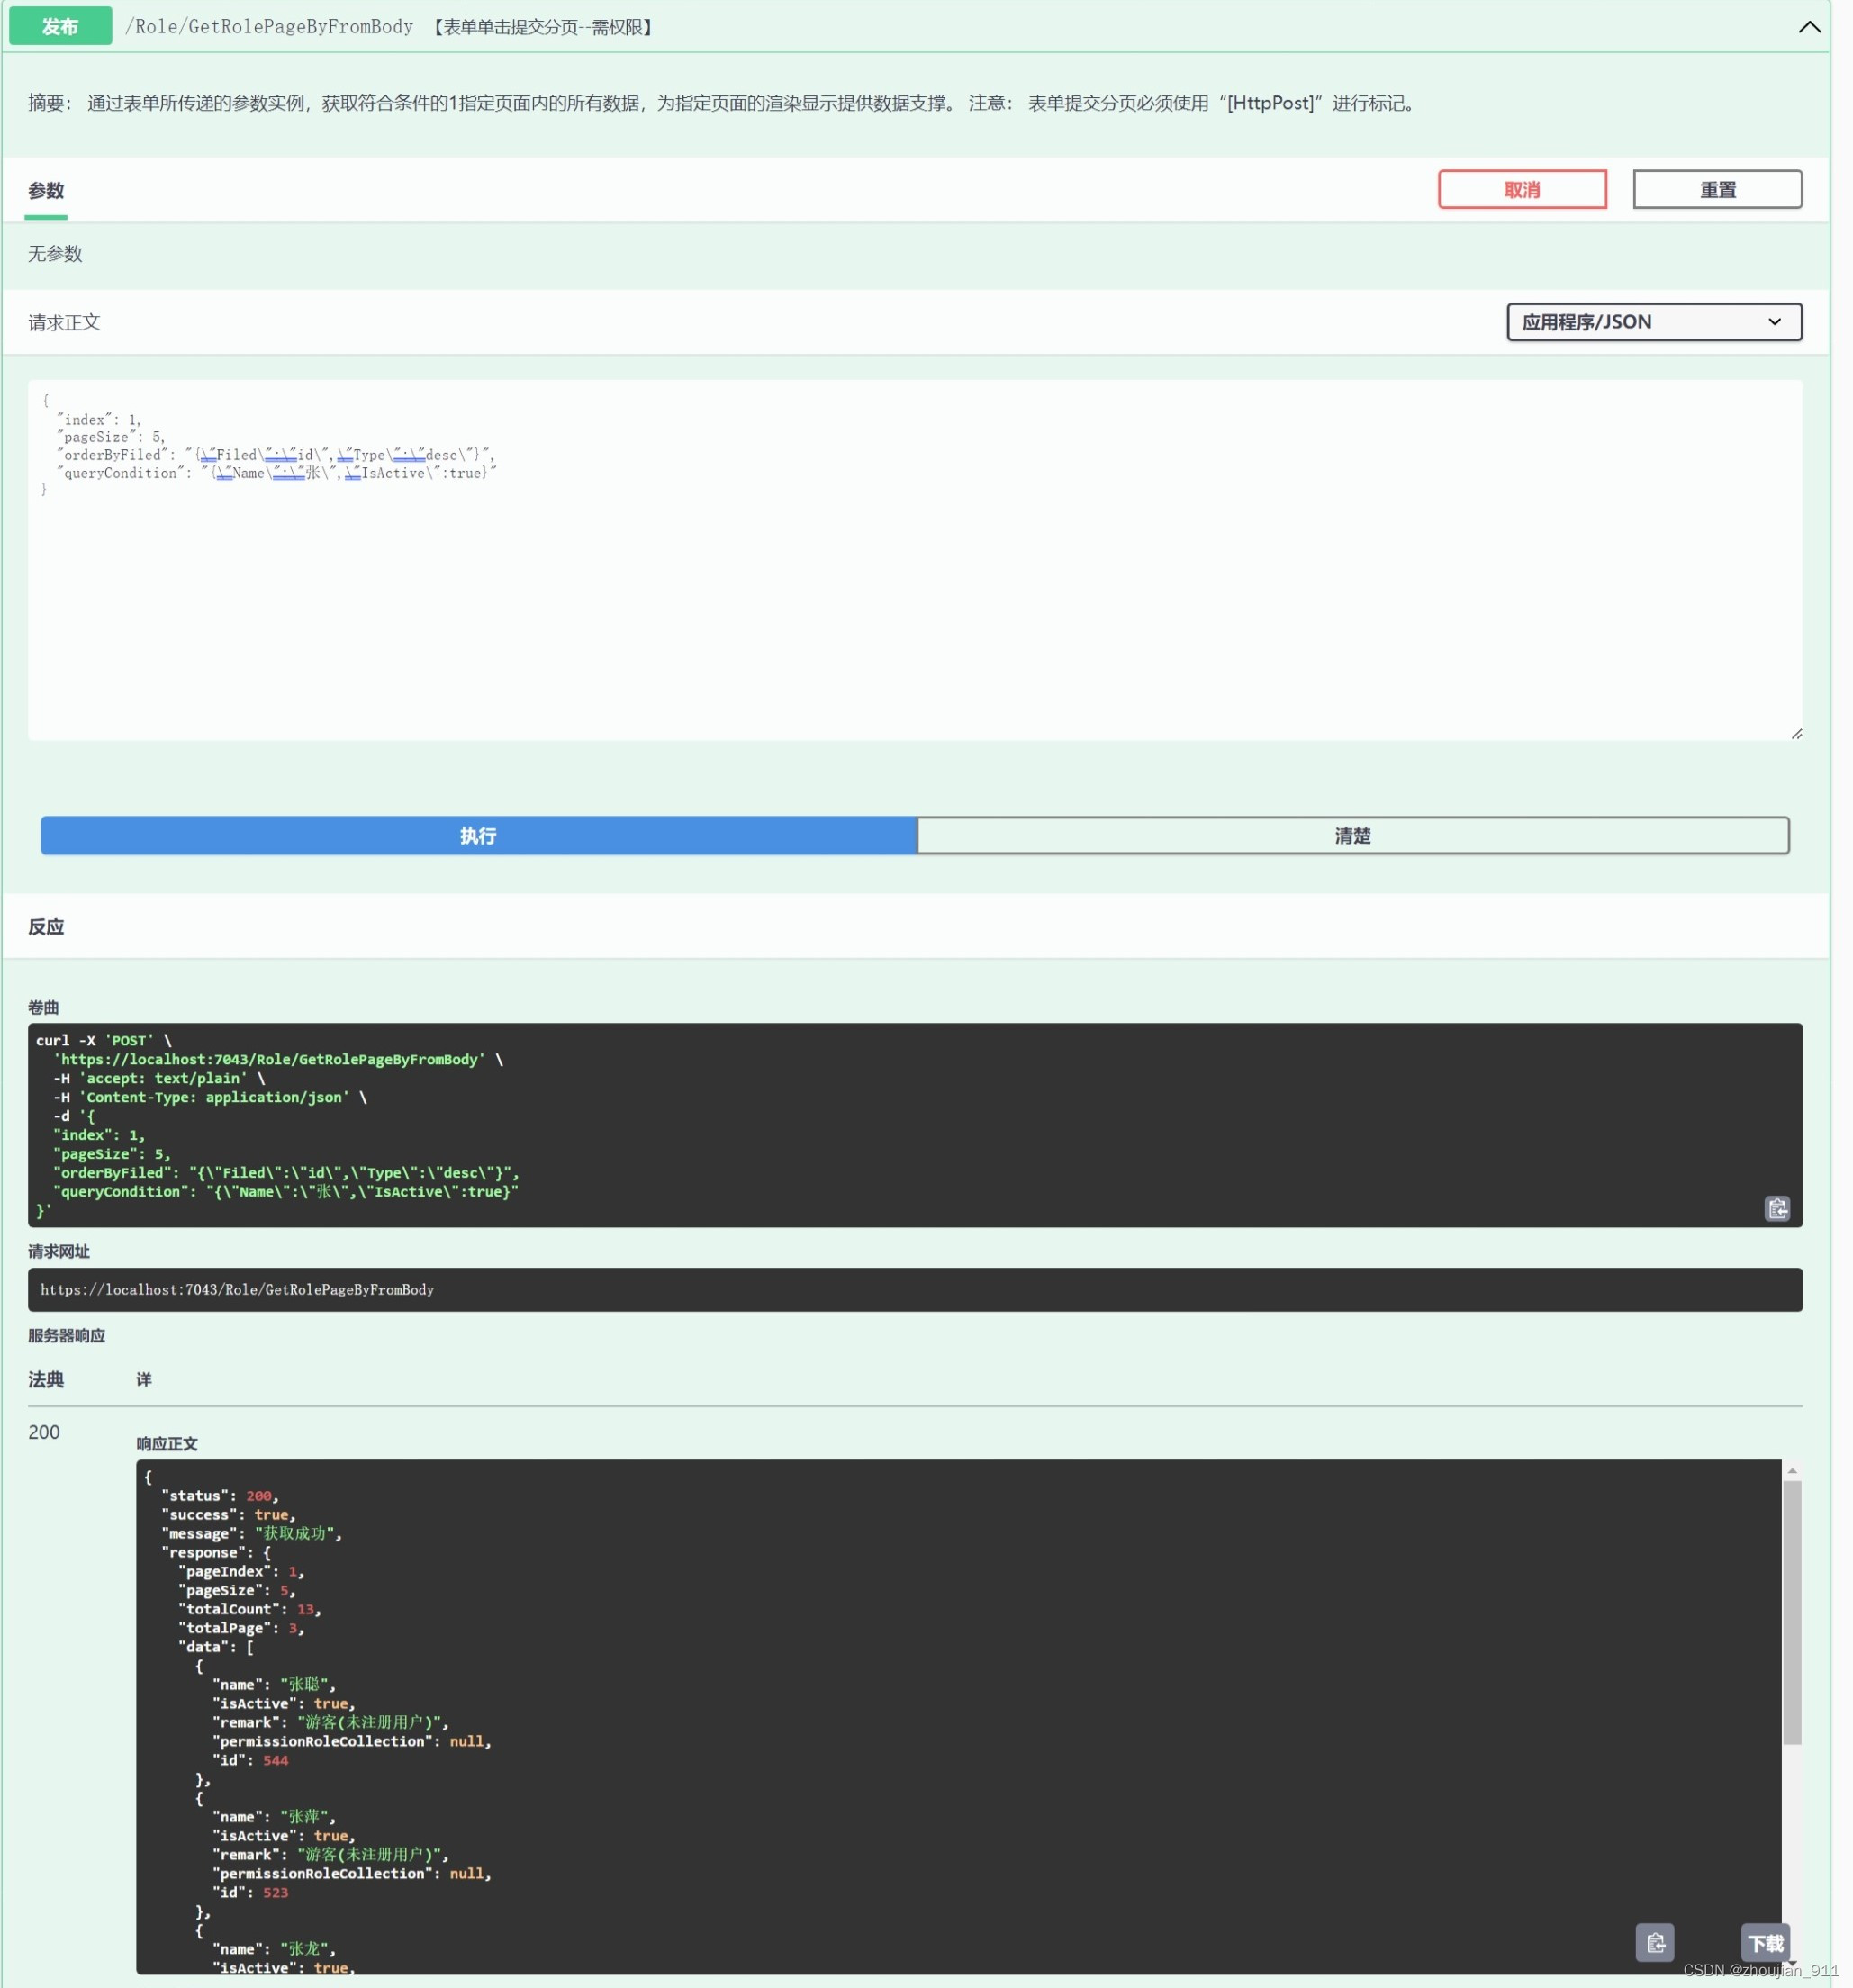Click the 下载 download button

[1765, 1942]
